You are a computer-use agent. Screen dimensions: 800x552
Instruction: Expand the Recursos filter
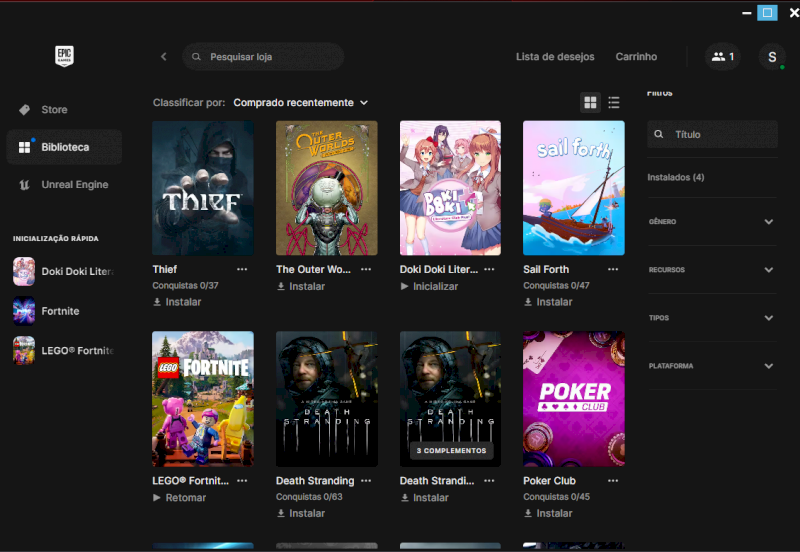click(x=712, y=269)
